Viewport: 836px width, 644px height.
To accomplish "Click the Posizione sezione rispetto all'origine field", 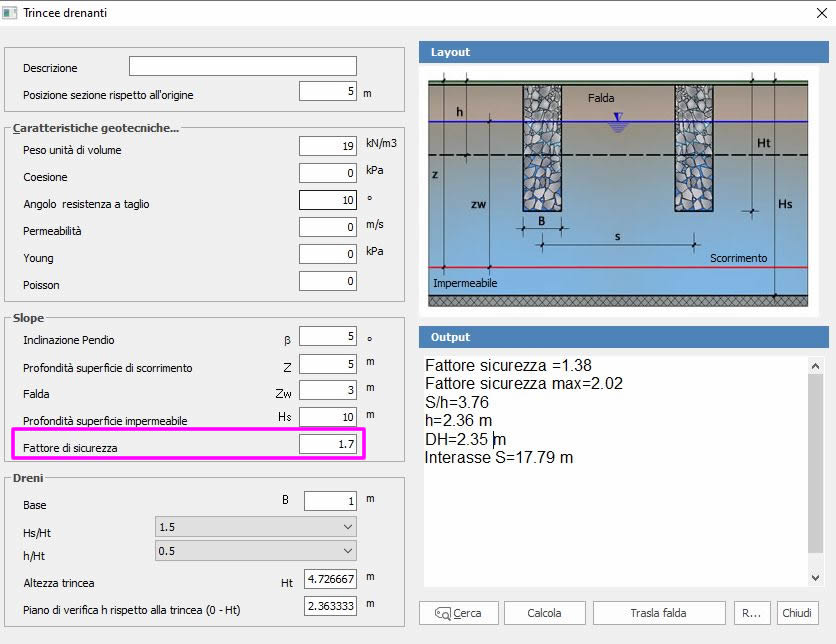I will [x=328, y=91].
